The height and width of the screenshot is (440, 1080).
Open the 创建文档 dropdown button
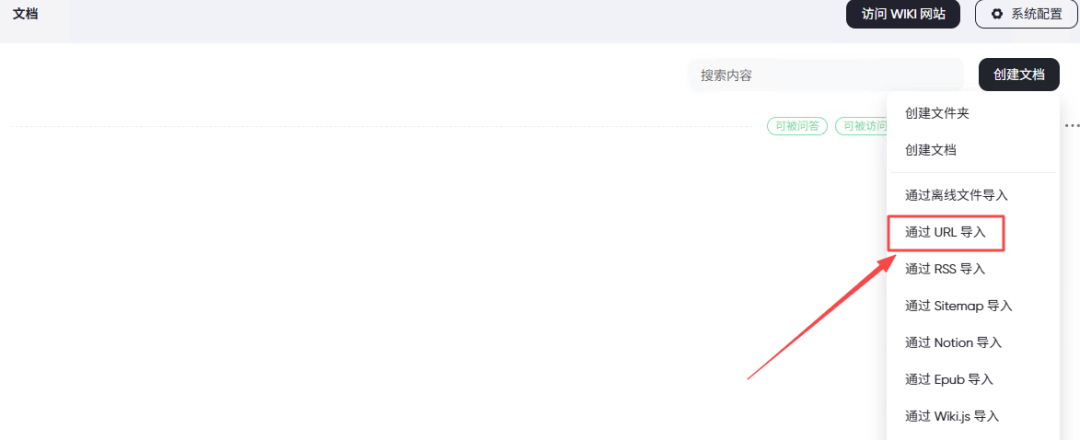coord(1019,74)
